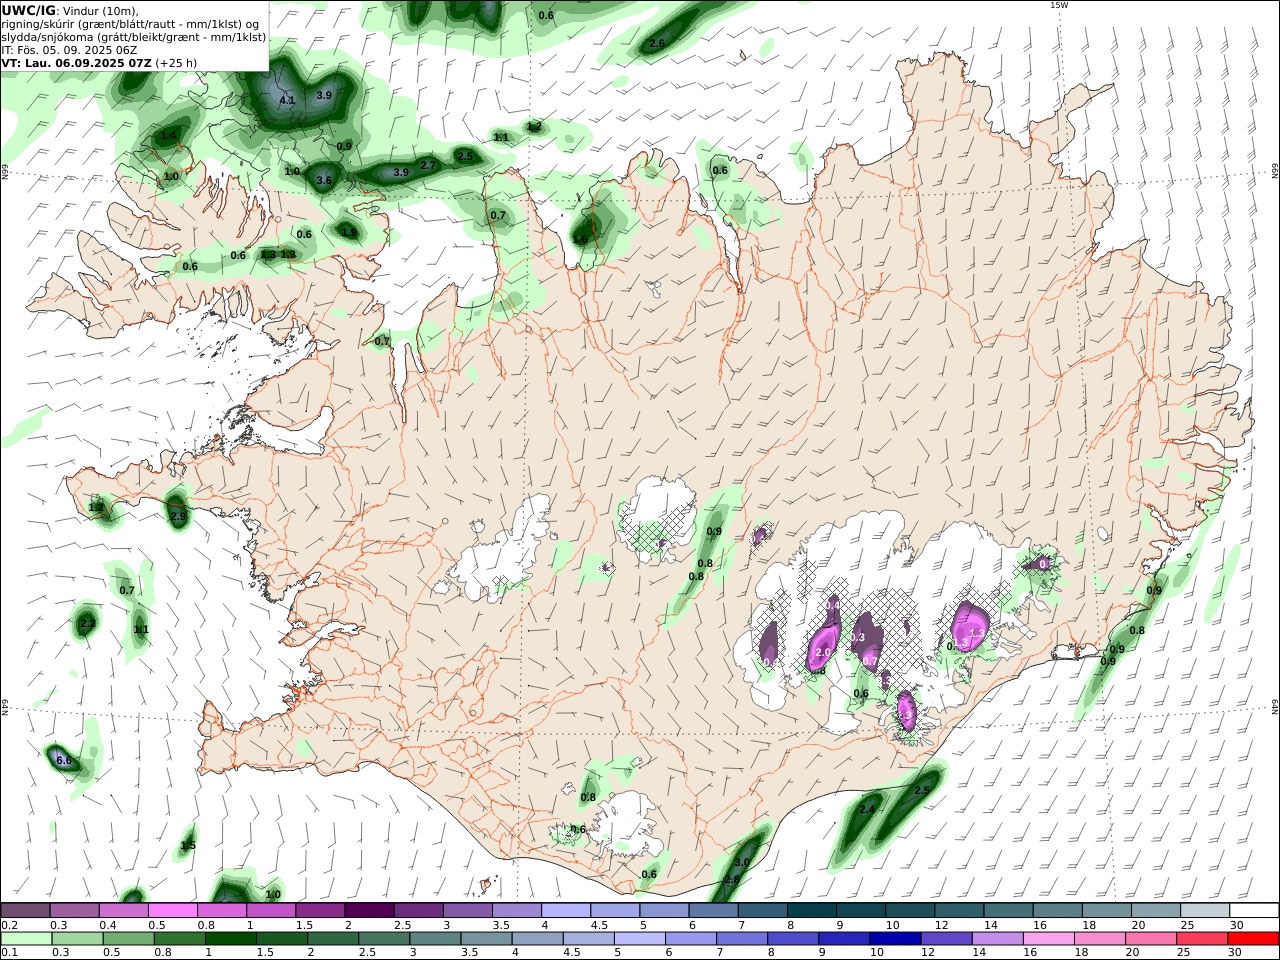
Task: Pick the dark teal snow swatch between 8 and 9
Action: coord(811,911)
